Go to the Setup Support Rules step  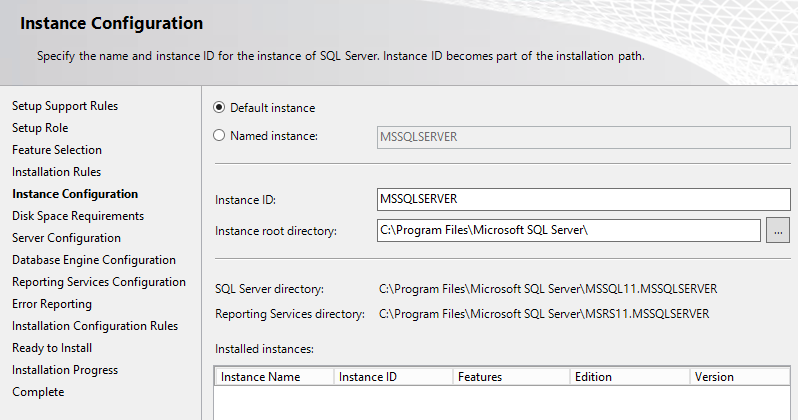[65, 106]
